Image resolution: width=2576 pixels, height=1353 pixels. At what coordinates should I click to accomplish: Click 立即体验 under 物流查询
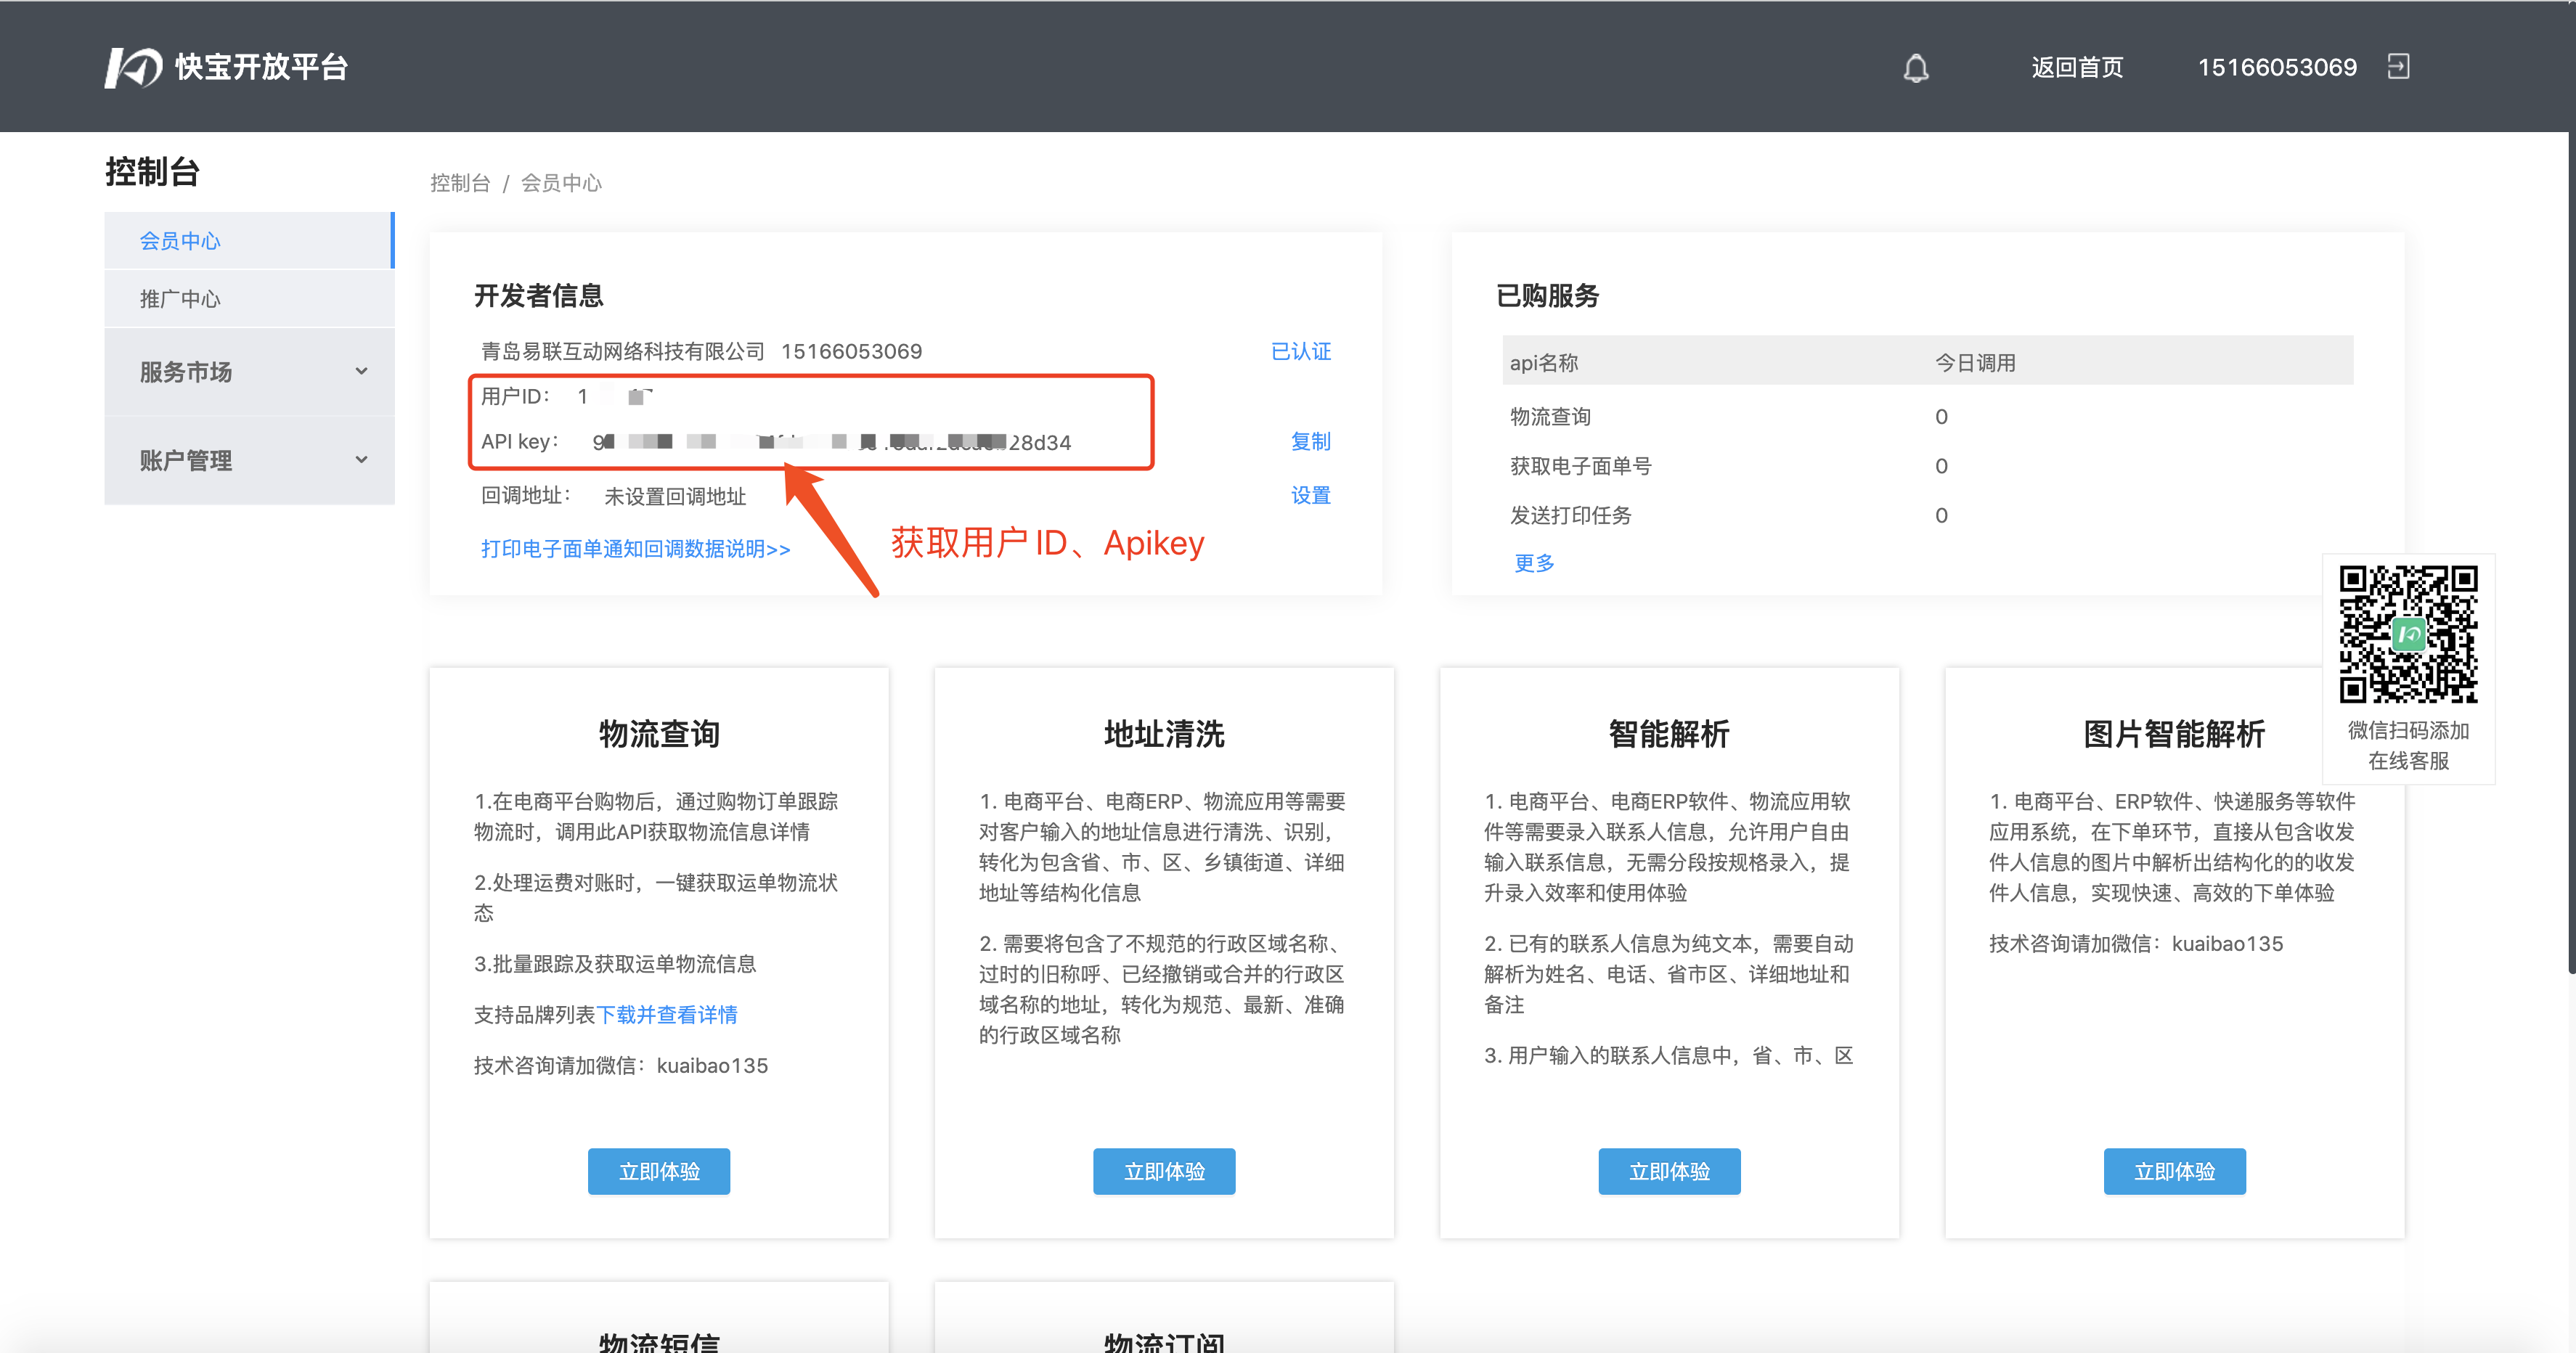click(x=658, y=1171)
